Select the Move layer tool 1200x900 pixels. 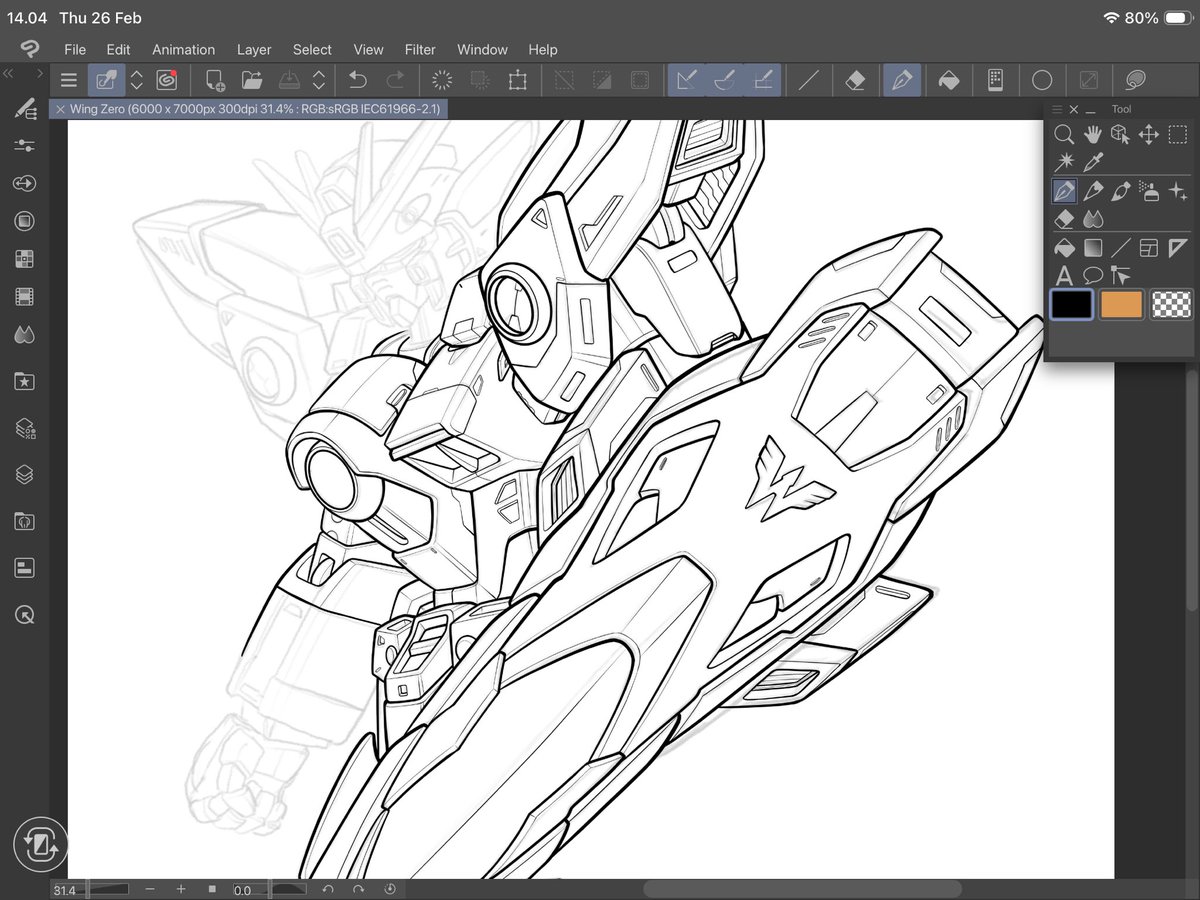click(x=1149, y=134)
